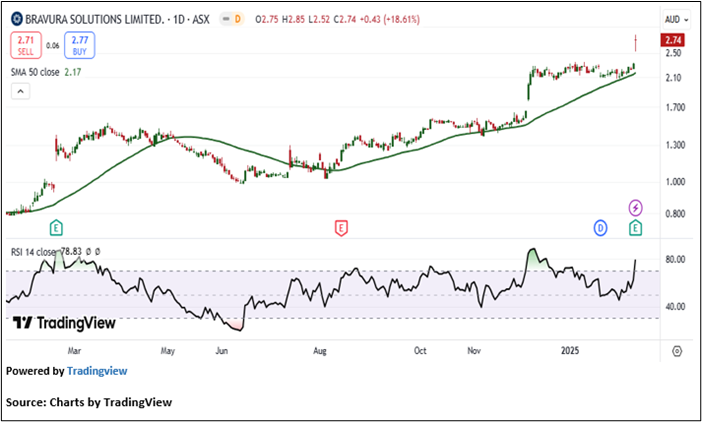Click the SMA 50 close indicator label
Image resolution: width=702 pixels, height=422 pixels.
[35, 72]
